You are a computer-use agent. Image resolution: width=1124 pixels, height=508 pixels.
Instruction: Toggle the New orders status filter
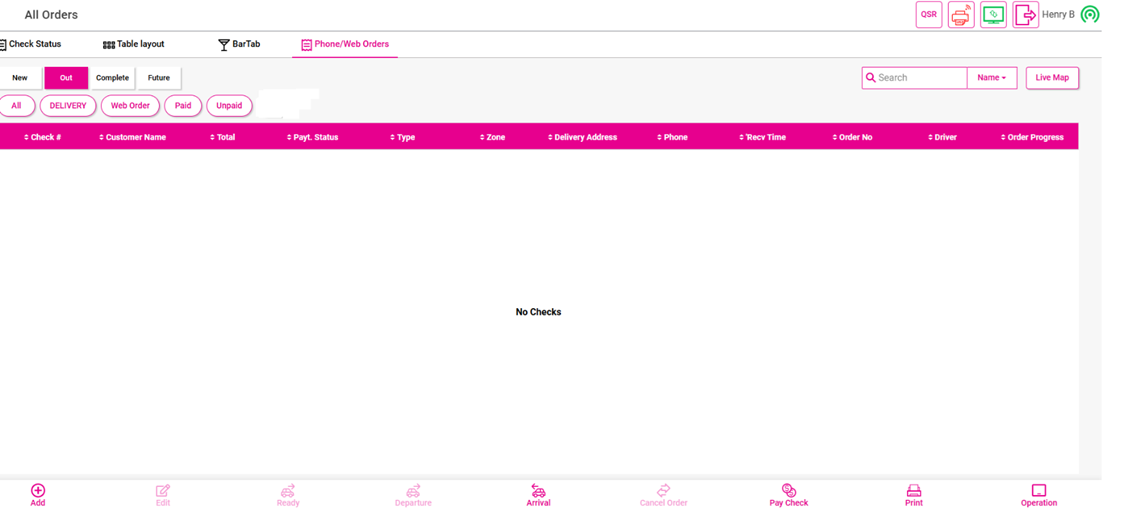pos(20,78)
